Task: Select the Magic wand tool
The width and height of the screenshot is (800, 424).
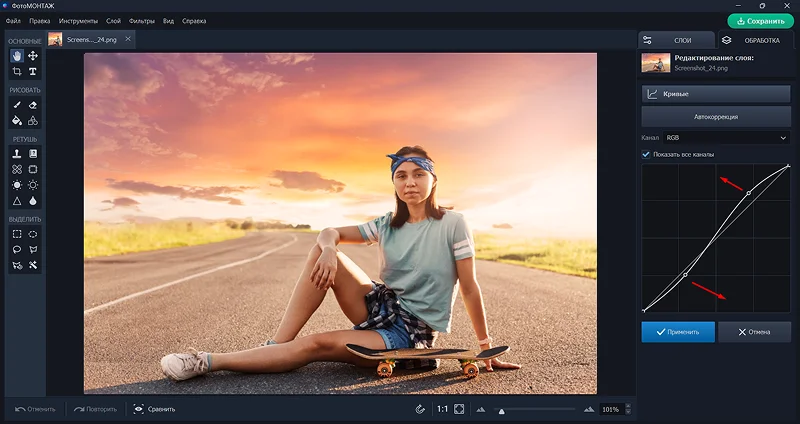Action: (33, 265)
